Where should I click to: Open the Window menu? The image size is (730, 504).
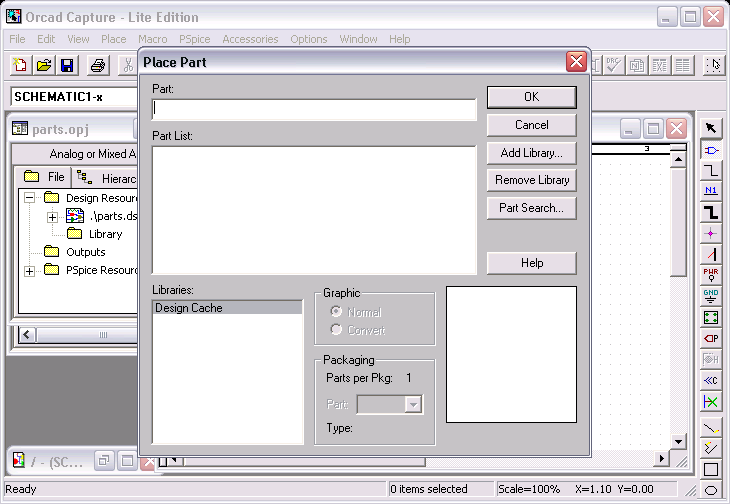(358, 39)
